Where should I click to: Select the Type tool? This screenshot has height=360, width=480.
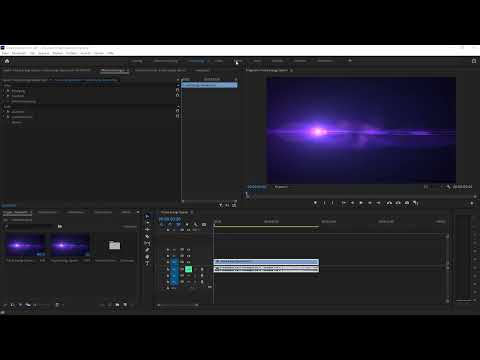[147, 264]
